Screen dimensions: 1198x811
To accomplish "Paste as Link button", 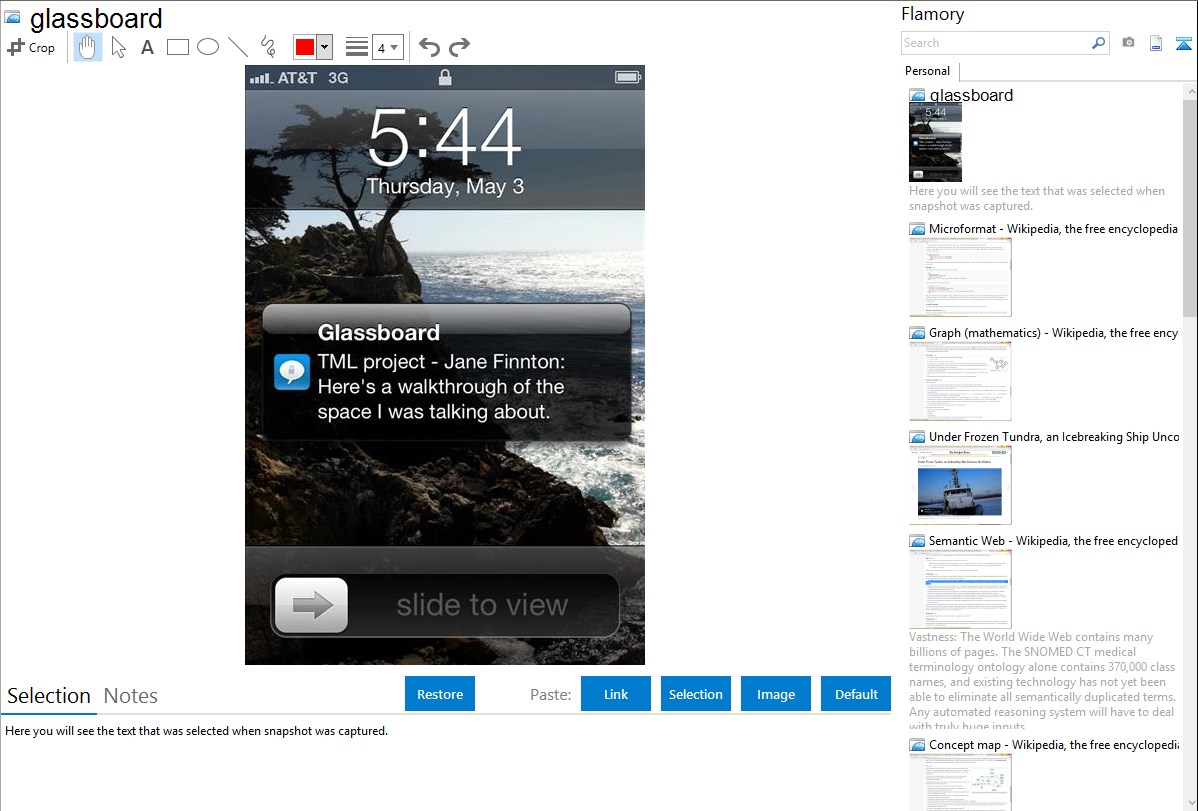I will click(616, 694).
